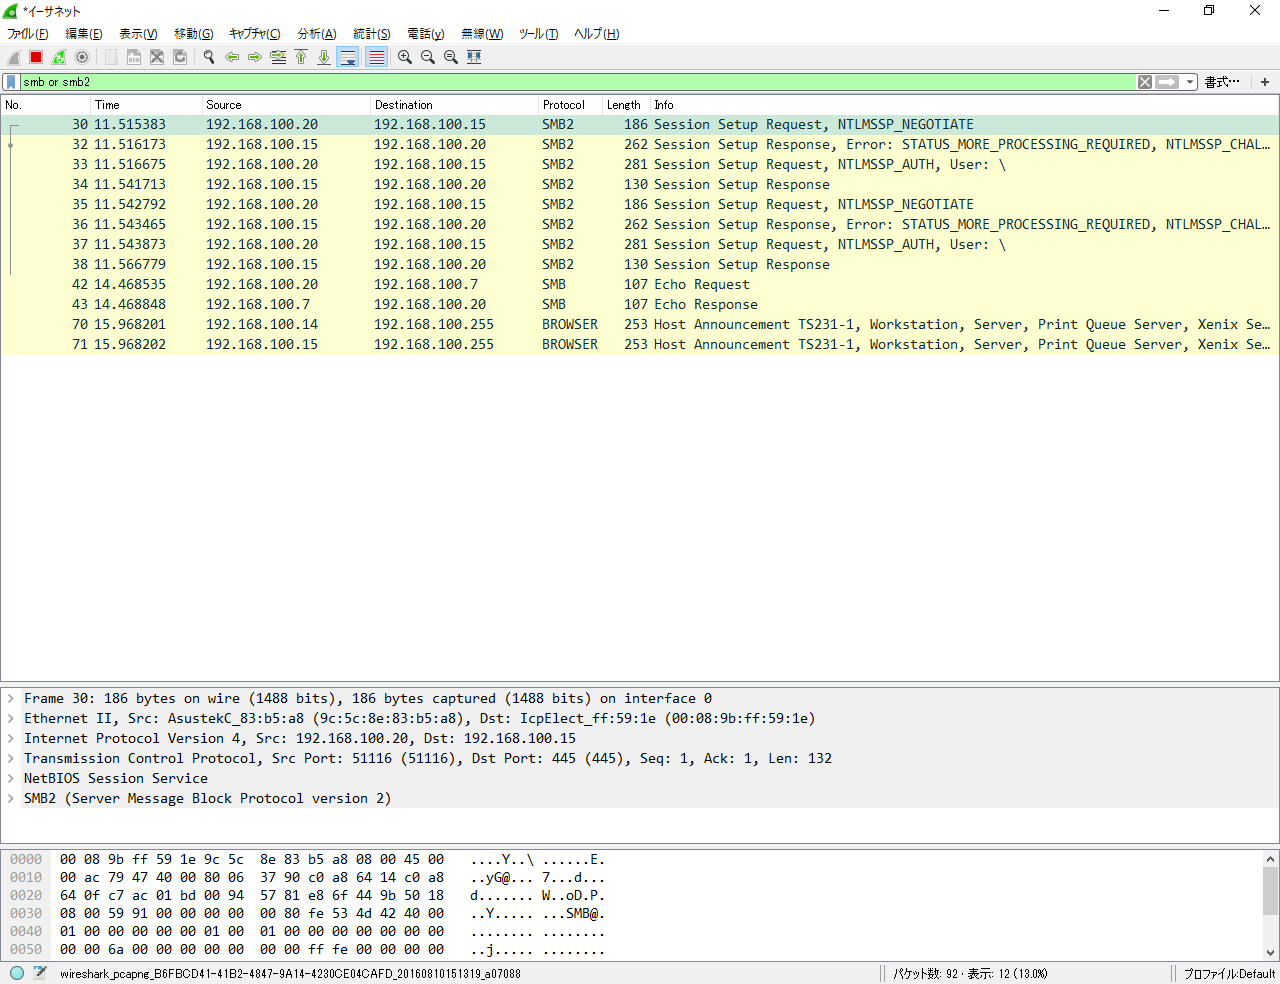Jump to the last packet

click(x=324, y=57)
